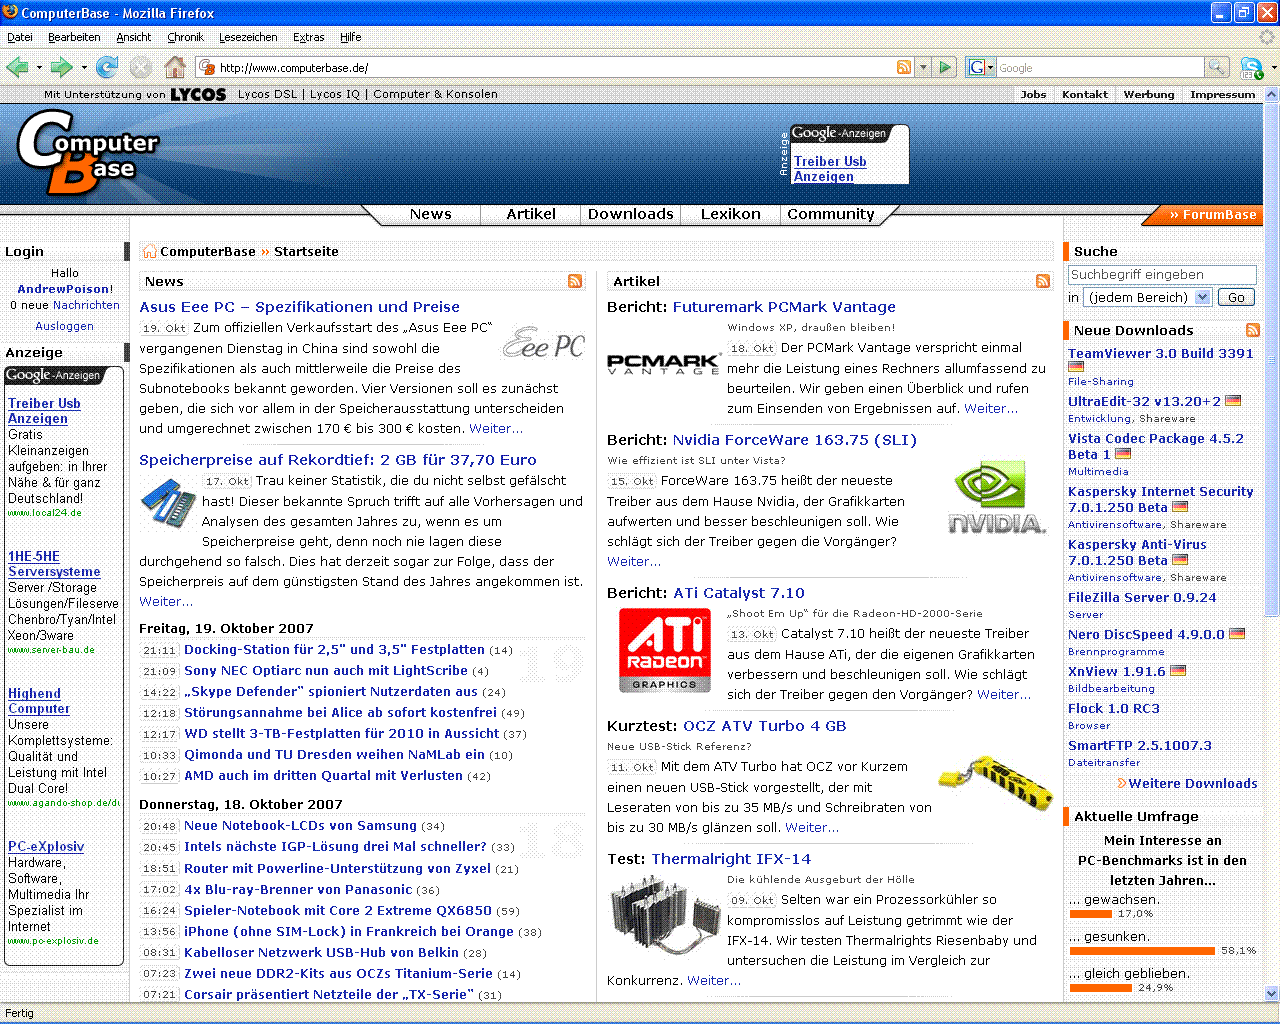Open the Nvidia logo image

point(996,497)
